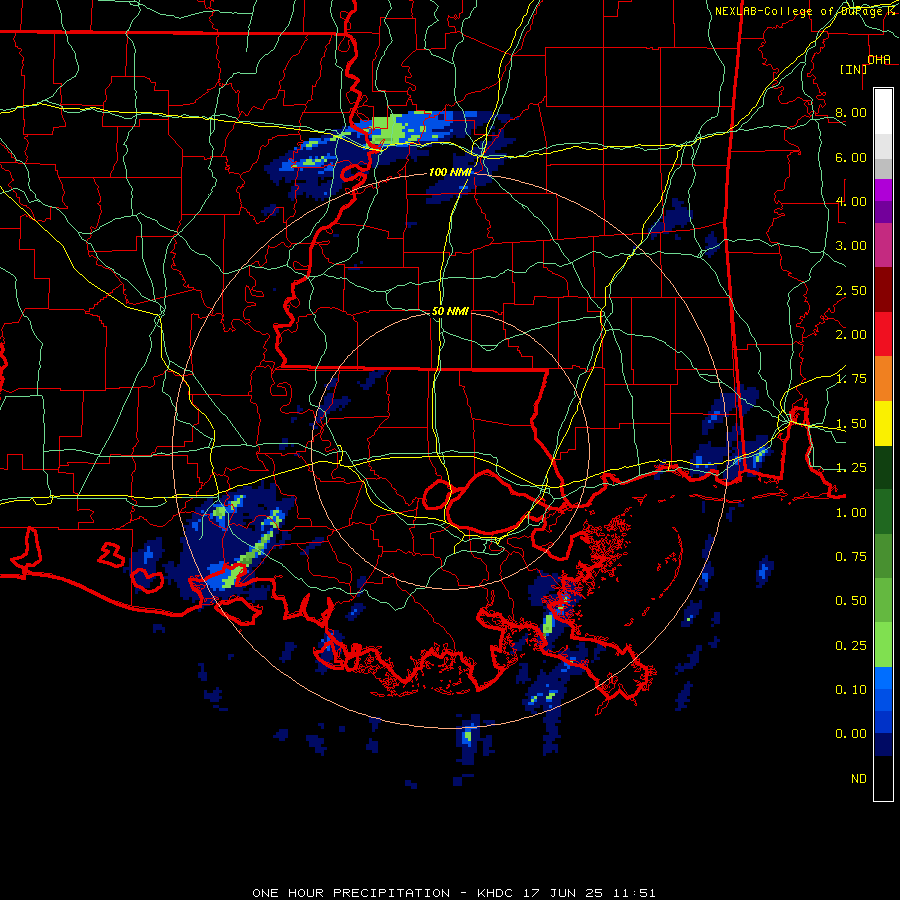Select the 3.00 legend value

tap(851, 246)
